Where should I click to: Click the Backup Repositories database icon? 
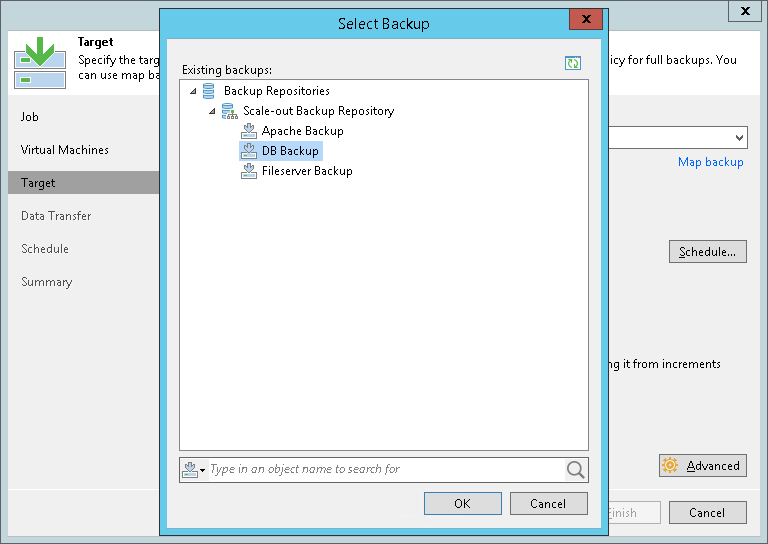point(209,91)
